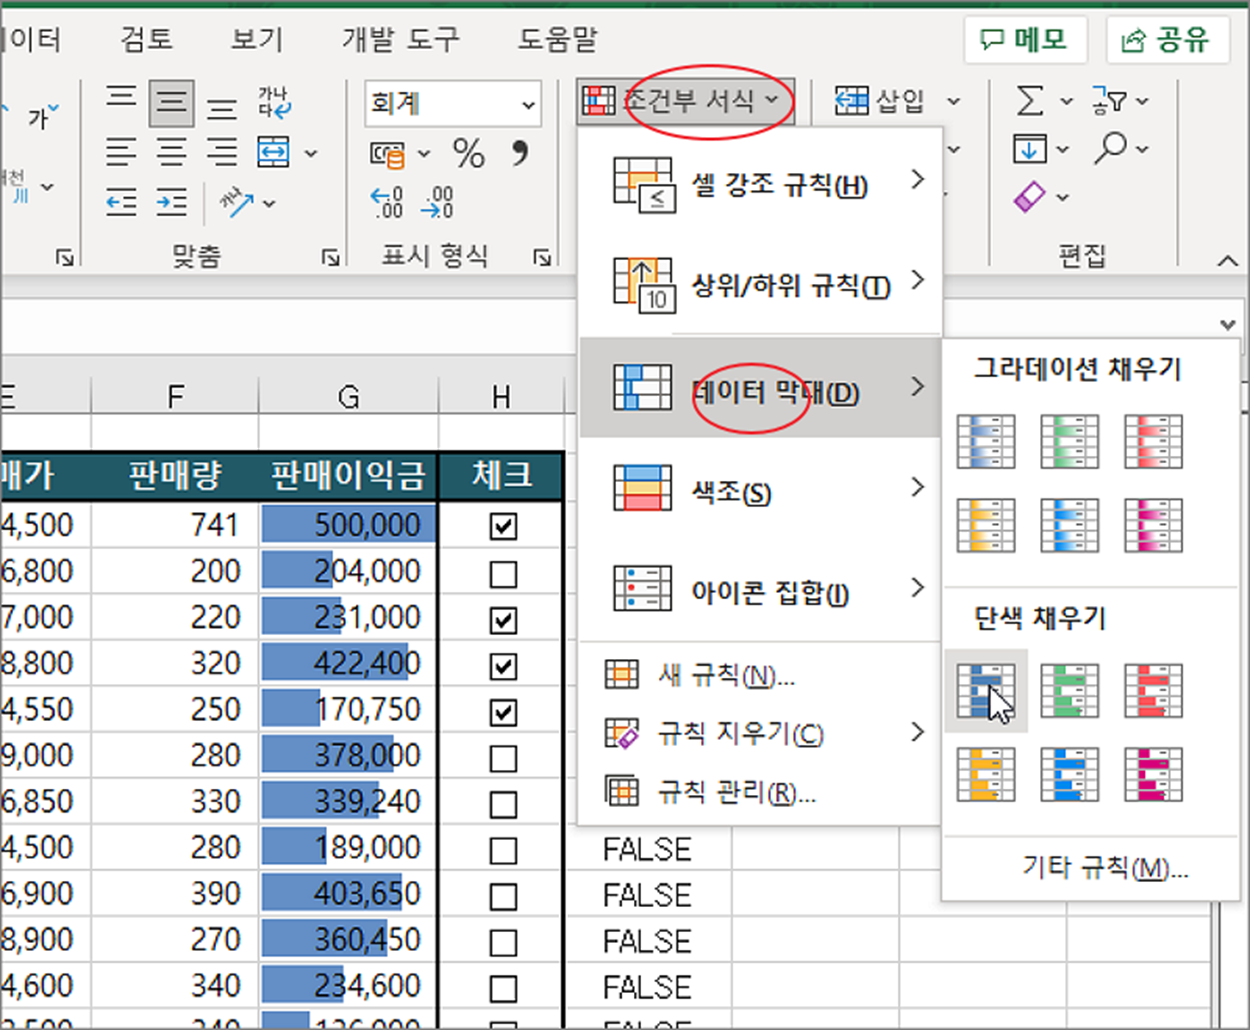Open number format dialog launcher
The height and width of the screenshot is (1030, 1250).
(542, 258)
